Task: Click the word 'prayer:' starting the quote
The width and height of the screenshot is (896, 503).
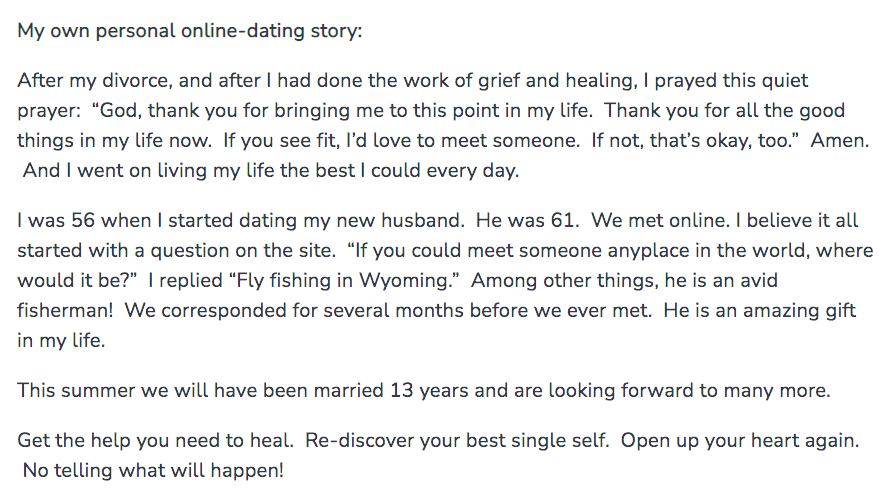Action: click(49, 111)
